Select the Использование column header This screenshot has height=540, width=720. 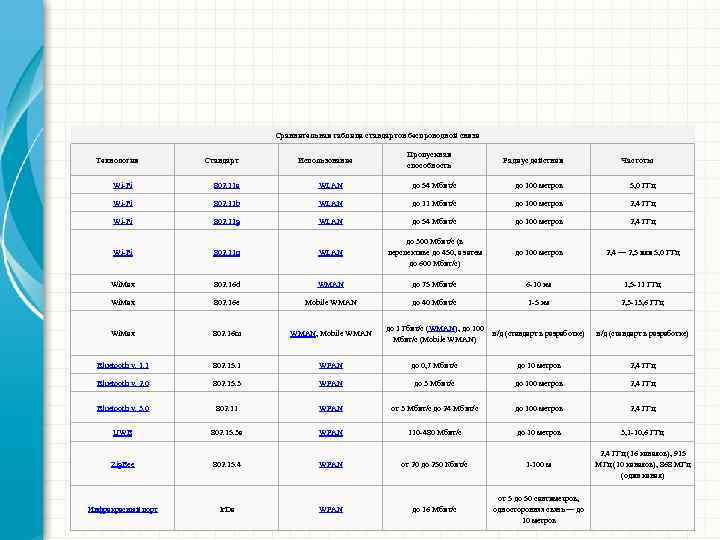tap(330, 160)
